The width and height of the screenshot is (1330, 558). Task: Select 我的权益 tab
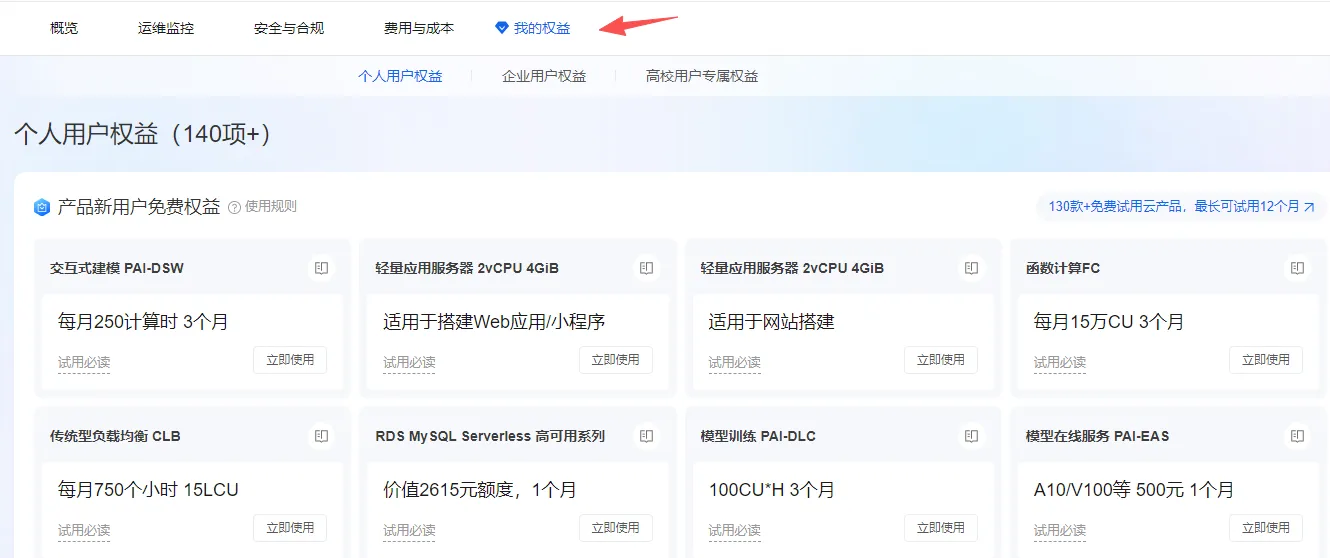pyautogui.click(x=542, y=28)
